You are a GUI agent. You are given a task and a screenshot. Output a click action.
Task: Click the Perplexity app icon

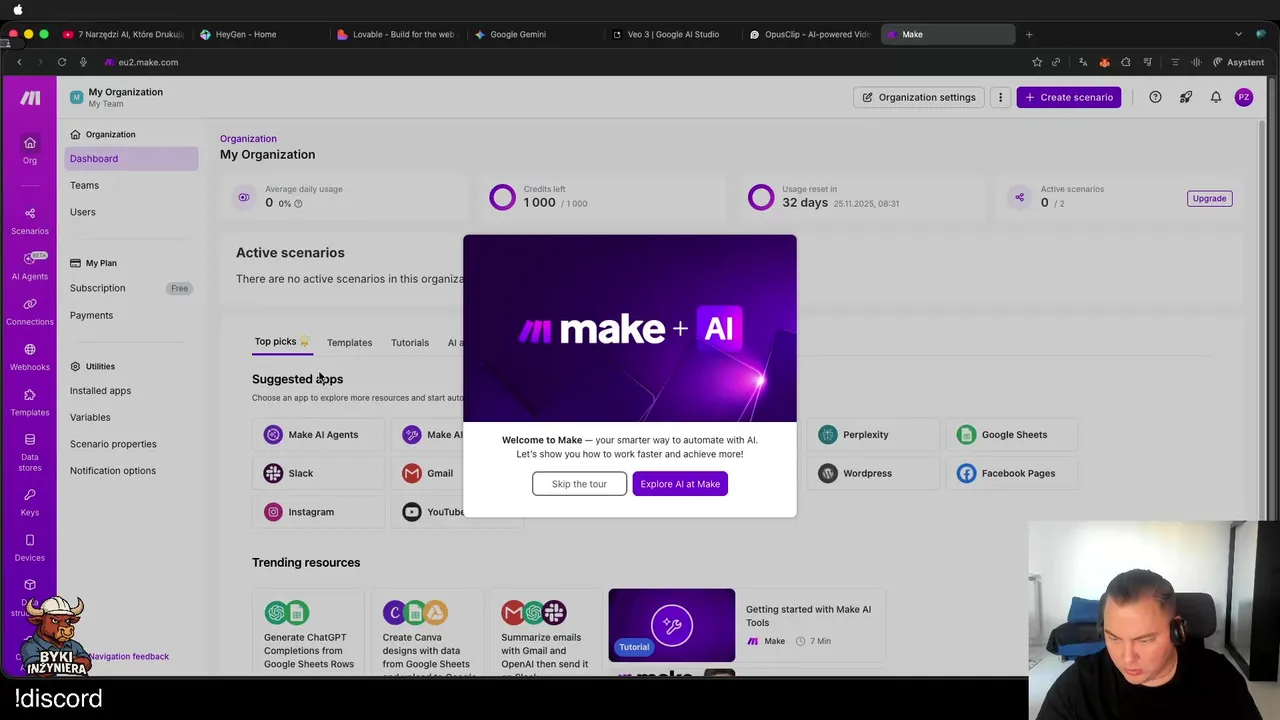pos(827,434)
